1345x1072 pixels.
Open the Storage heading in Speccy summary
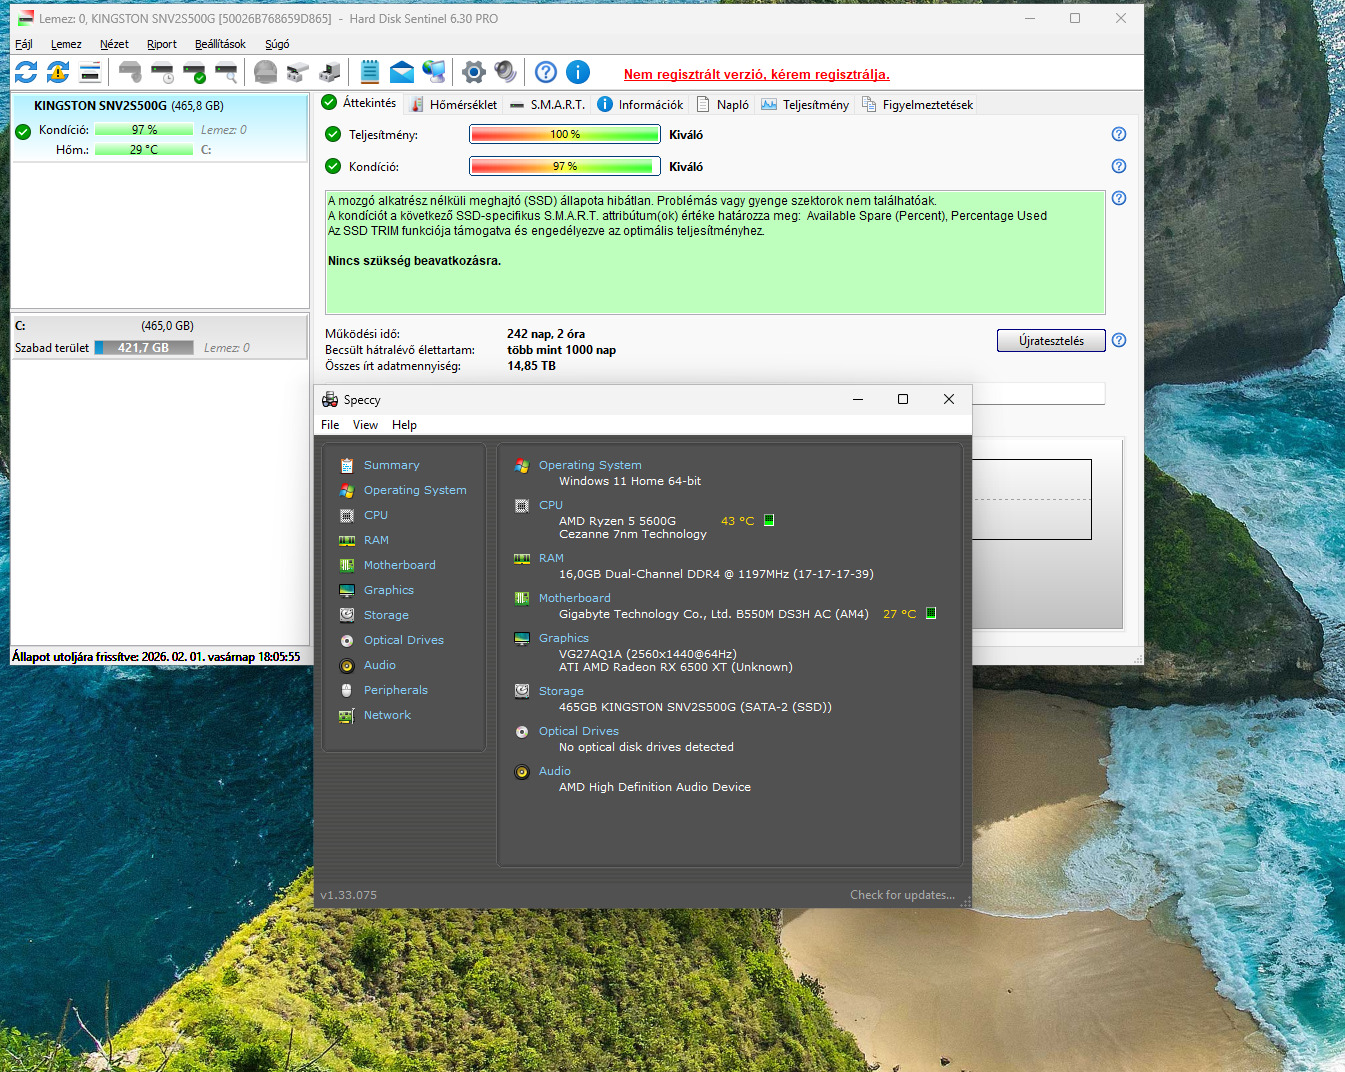[561, 691]
